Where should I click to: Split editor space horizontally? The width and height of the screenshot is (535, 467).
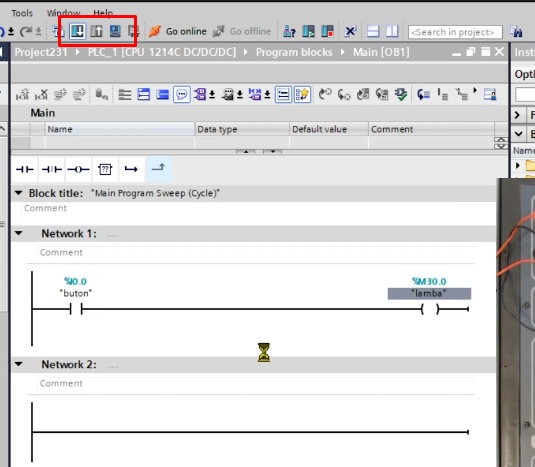[x=373, y=32]
